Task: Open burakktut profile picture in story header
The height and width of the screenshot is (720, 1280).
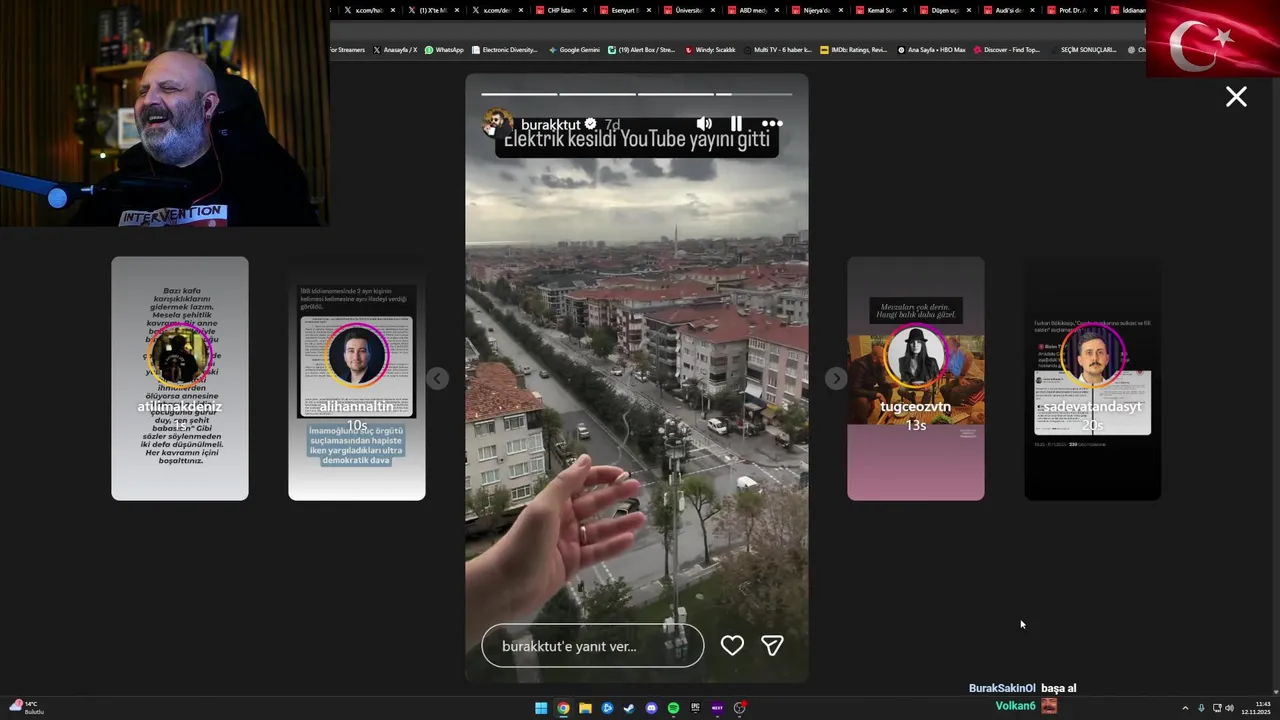Action: (x=497, y=123)
